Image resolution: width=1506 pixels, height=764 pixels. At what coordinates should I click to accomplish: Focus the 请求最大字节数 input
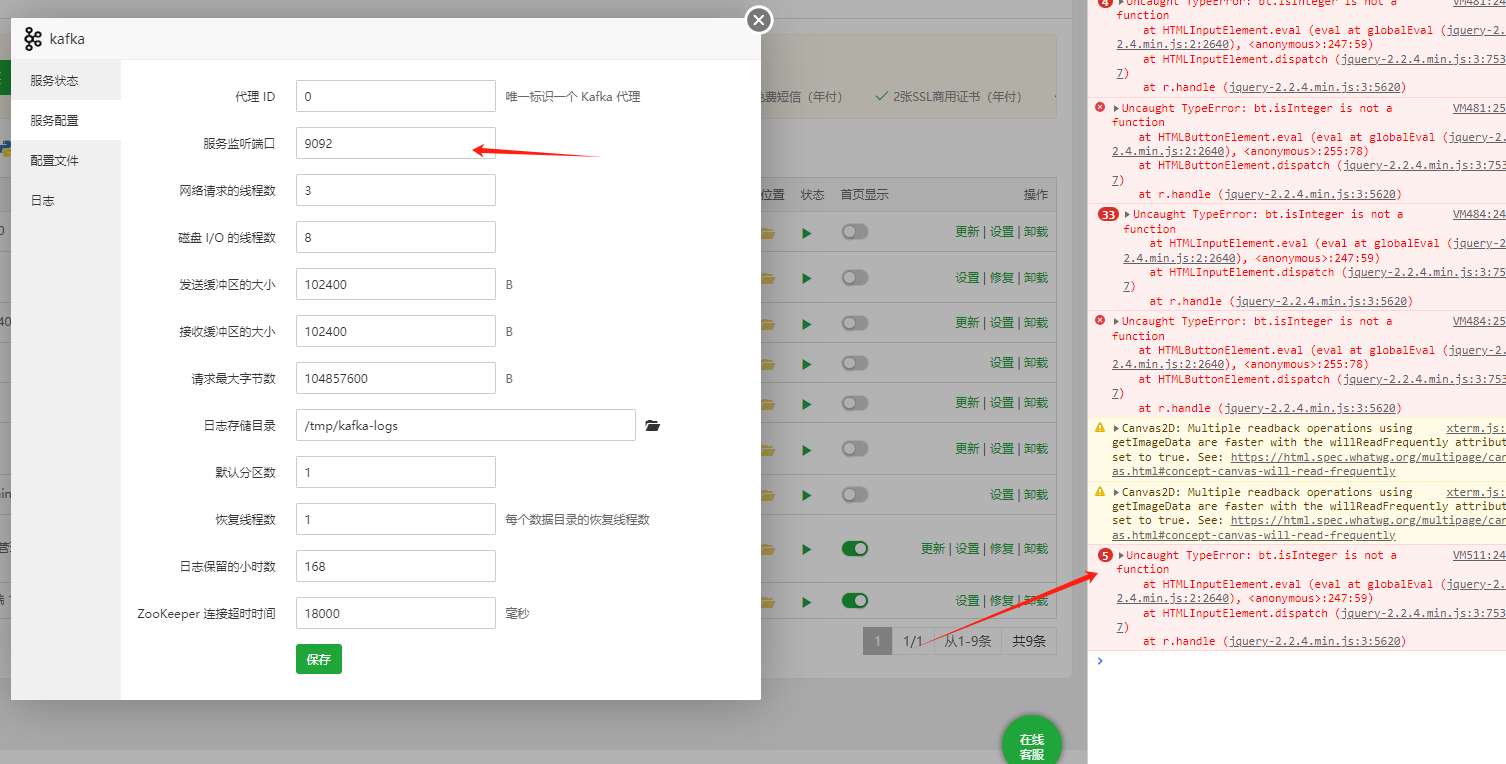396,378
